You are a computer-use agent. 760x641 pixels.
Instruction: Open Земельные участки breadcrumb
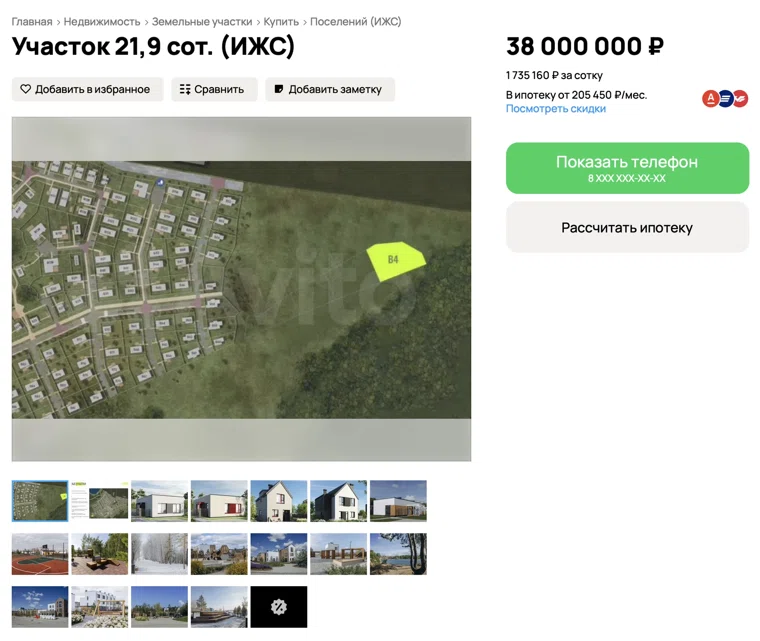(x=202, y=22)
